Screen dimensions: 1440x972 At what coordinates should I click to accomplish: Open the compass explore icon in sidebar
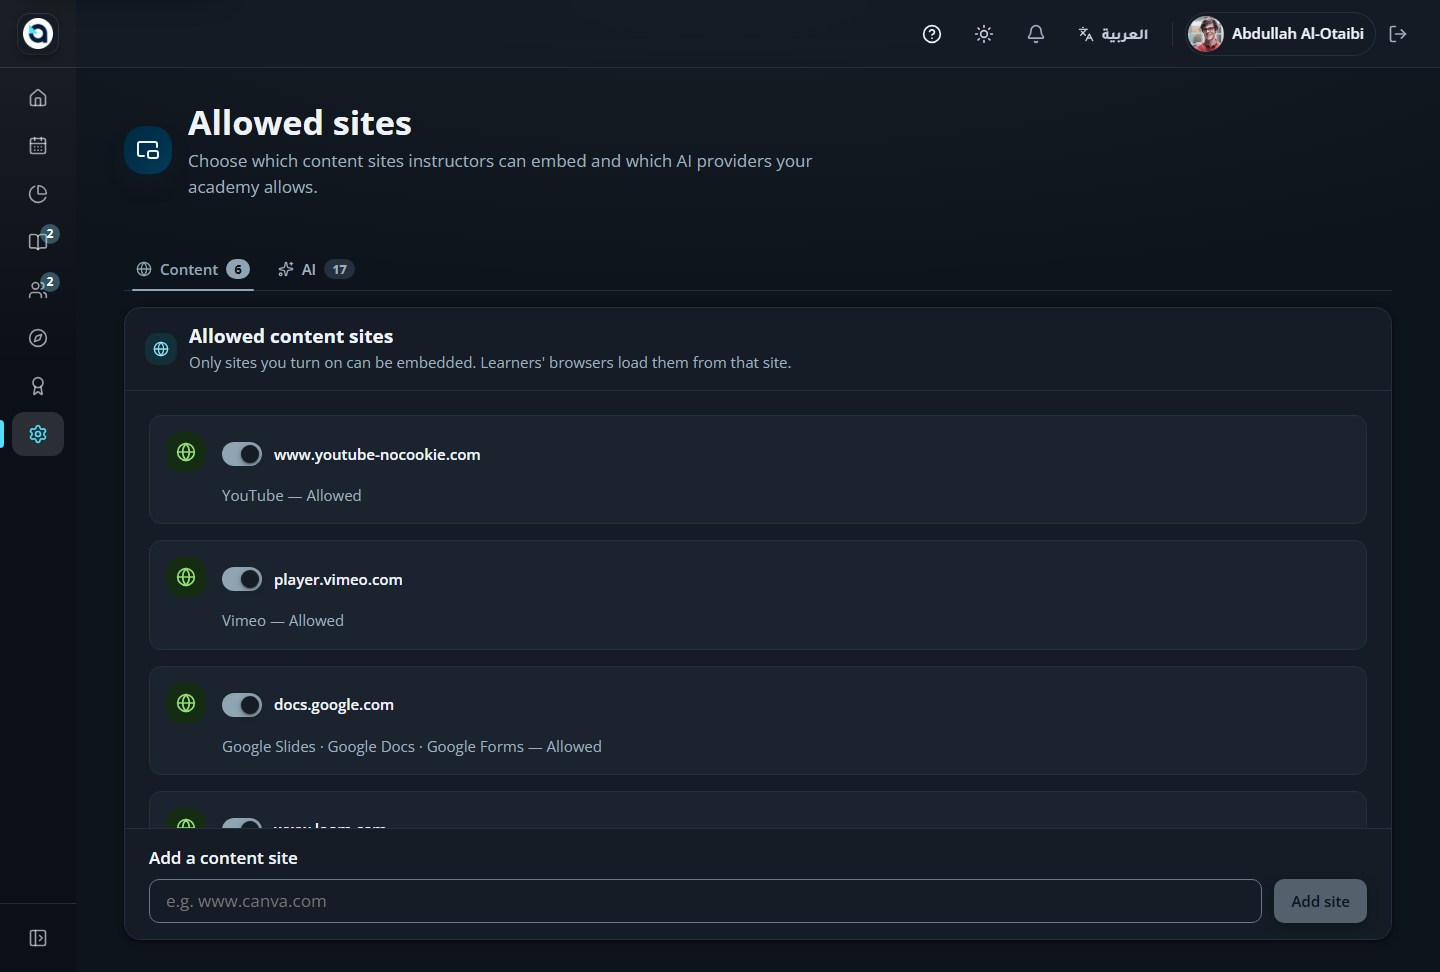(x=38, y=338)
